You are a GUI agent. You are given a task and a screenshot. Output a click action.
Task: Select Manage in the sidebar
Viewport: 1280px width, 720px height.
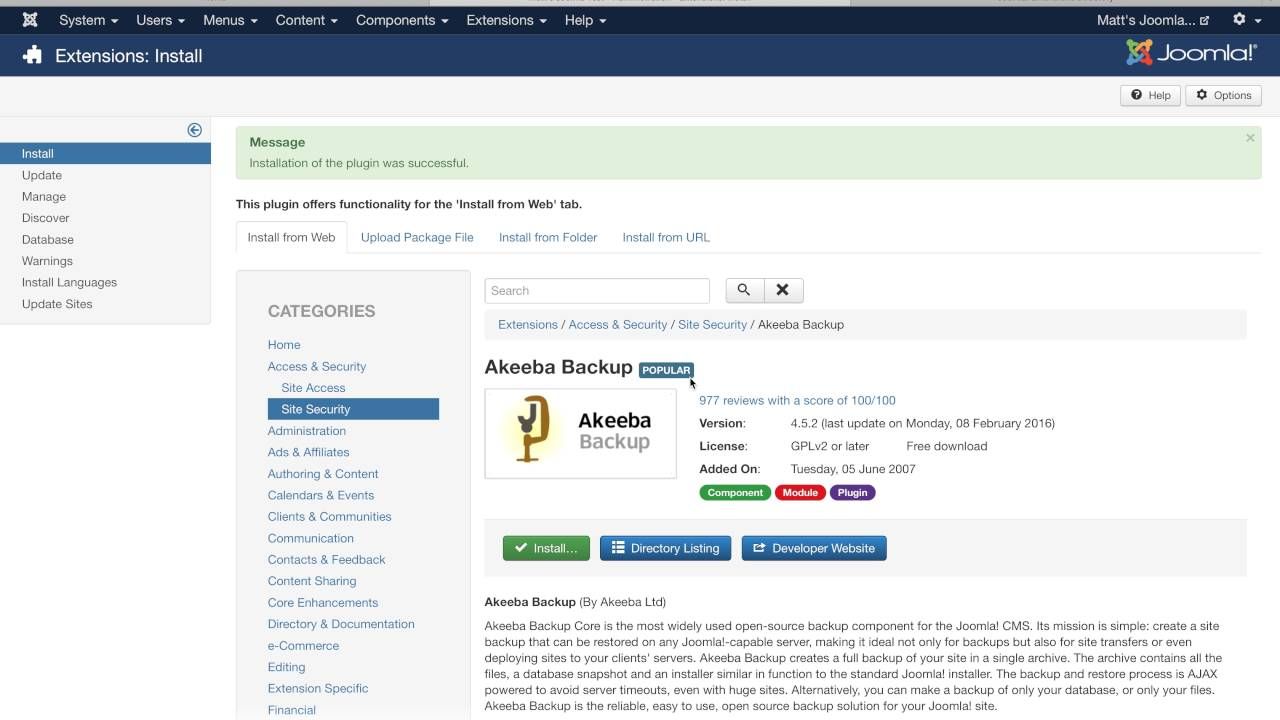pyautogui.click(x=44, y=196)
